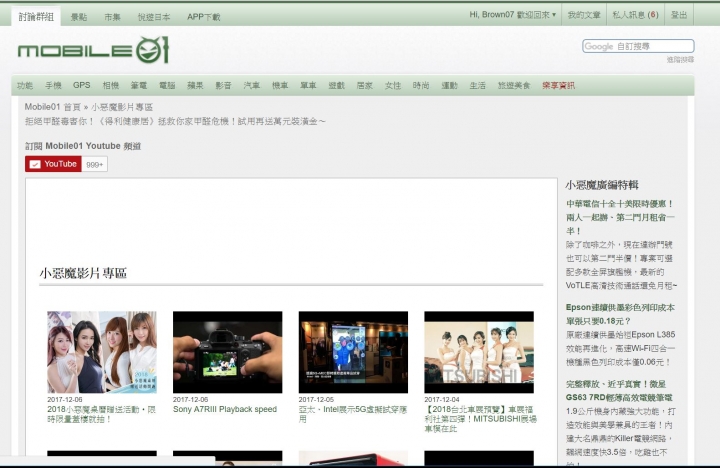Image resolution: width=720 pixels, height=468 pixels.
Task: Open the 市集 top tab
Action: (x=112, y=17)
